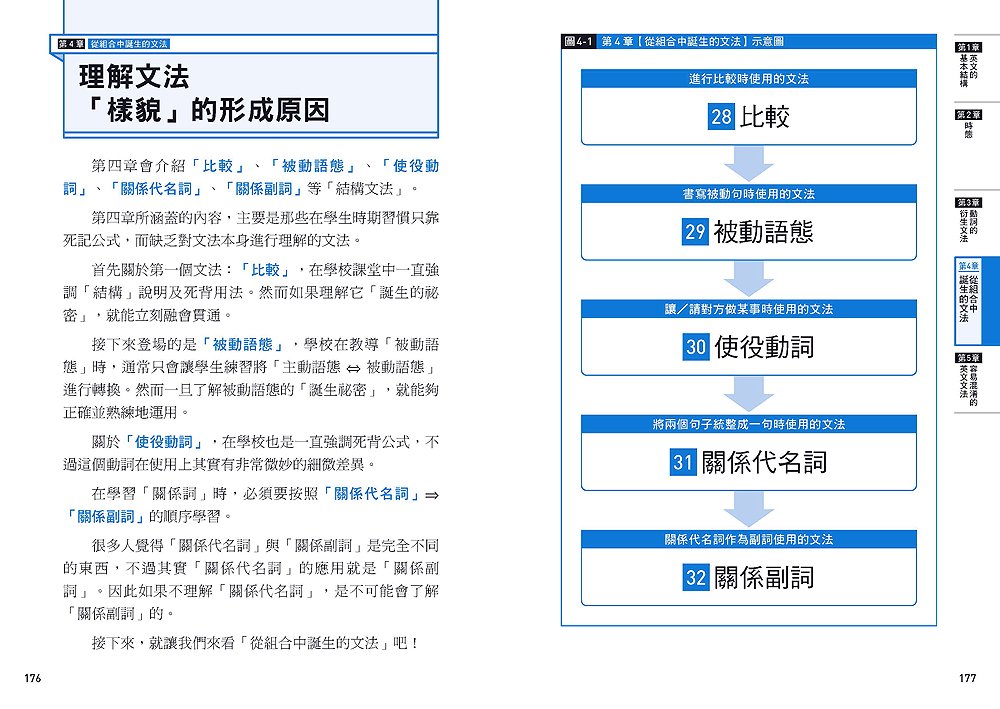This screenshot has height=709, width=1000.
Task: Click the 進行比較時使用的文法 box header
Action: (x=749, y=79)
